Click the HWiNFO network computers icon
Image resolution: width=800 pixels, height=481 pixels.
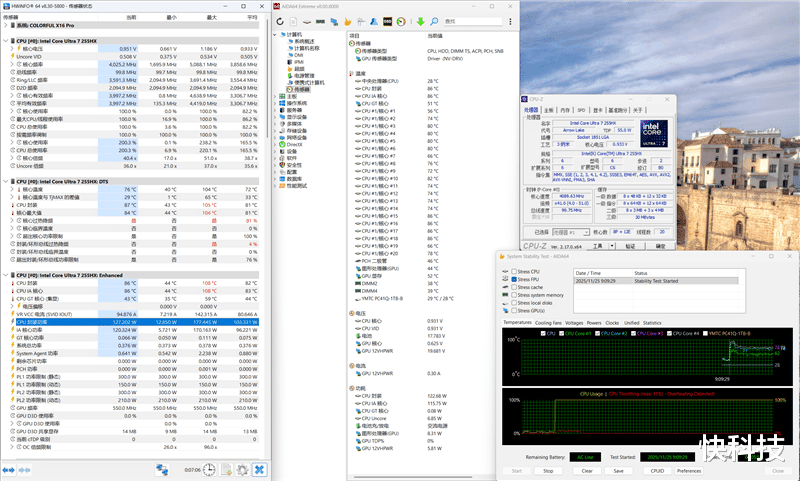[x=161, y=470]
